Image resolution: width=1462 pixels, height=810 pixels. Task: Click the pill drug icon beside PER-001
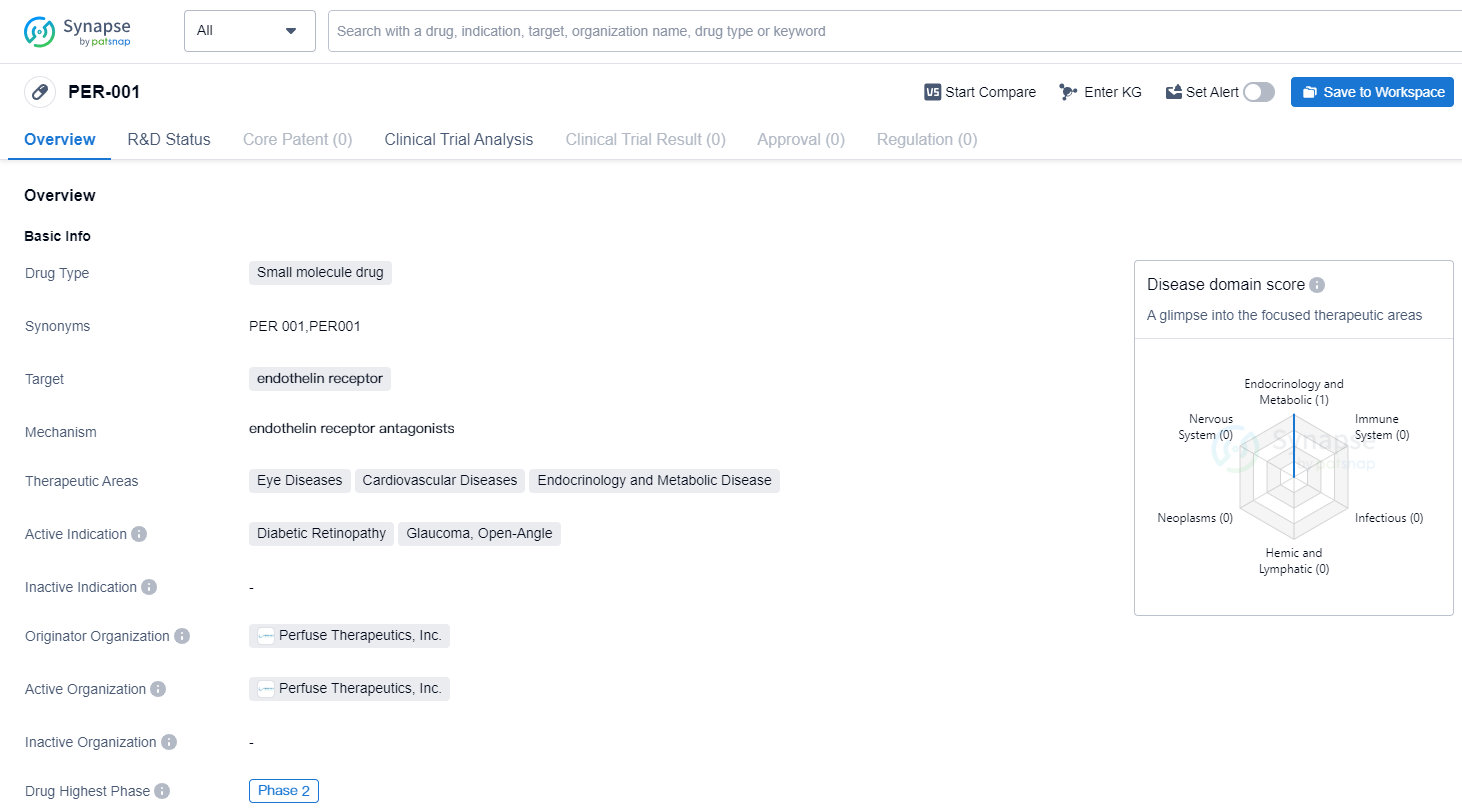(x=40, y=92)
